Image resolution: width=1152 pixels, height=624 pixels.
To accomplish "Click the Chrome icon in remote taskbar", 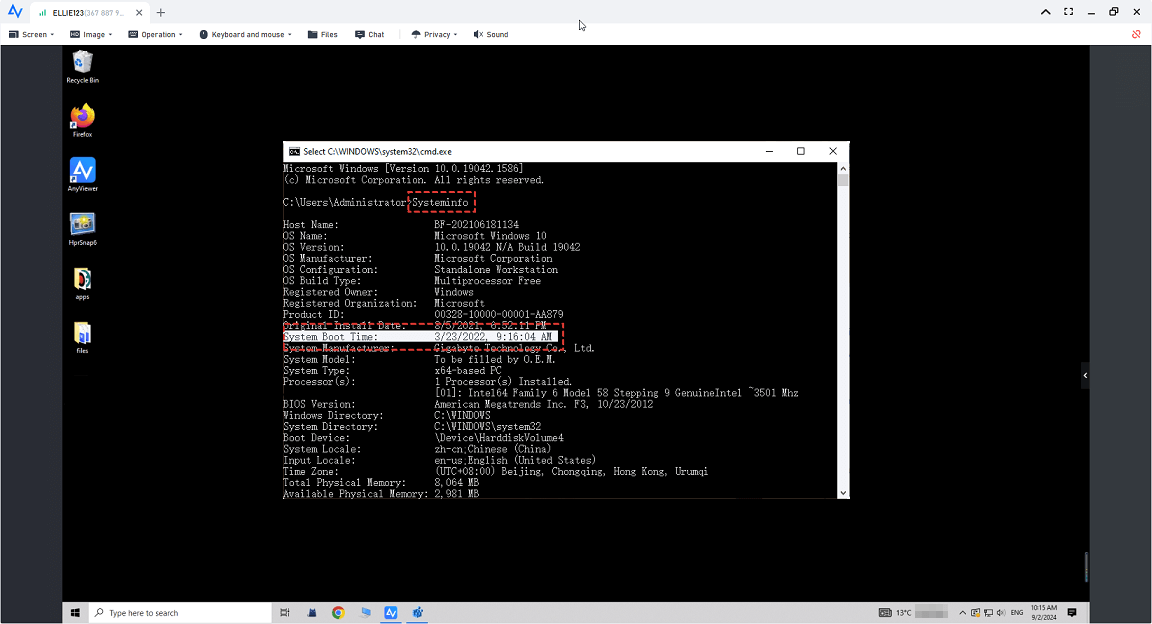I will click(338, 612).
